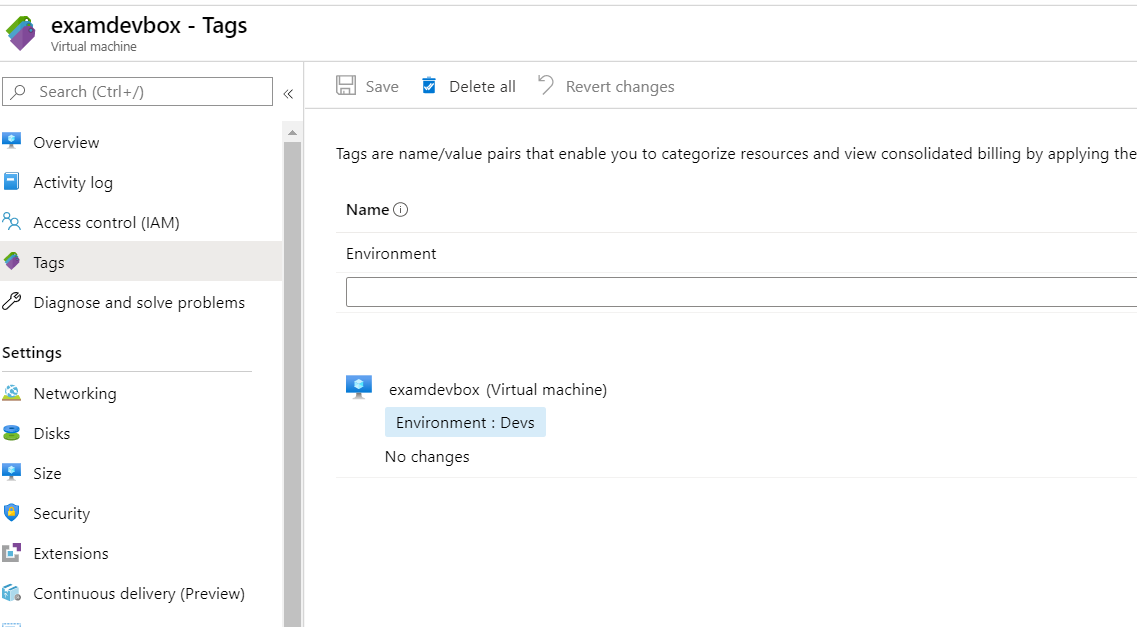This screenshot has width=1137, height=627.
Task: Click the Access control people icon
Action: coord(12,220)
